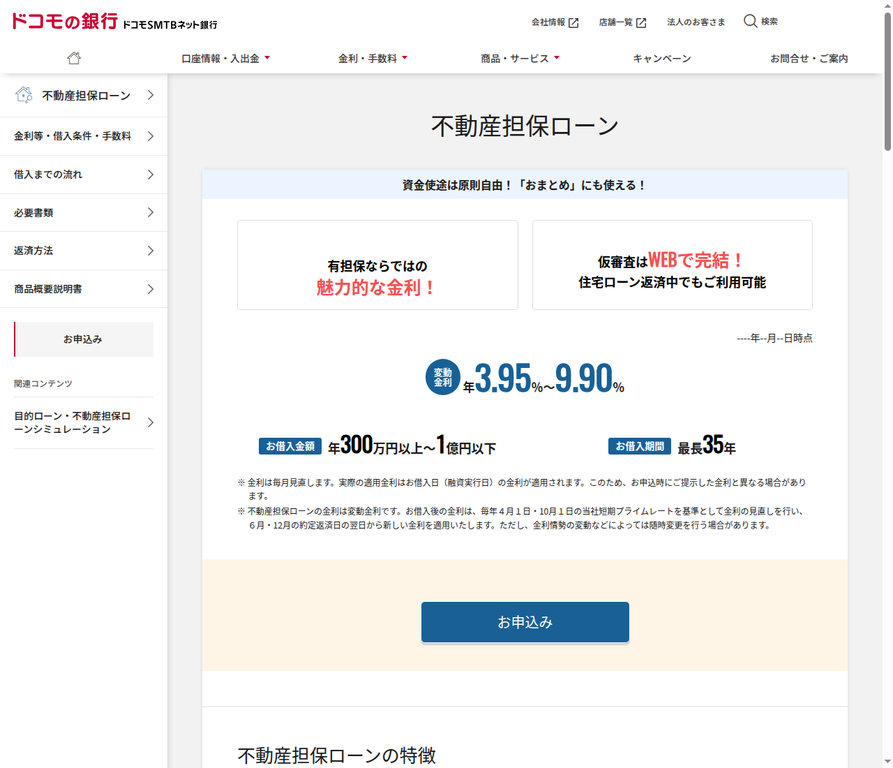The image size is (893, 768).
Task: Open 金利等・借入条件・手数料 sidebar item
Action: 84,136
